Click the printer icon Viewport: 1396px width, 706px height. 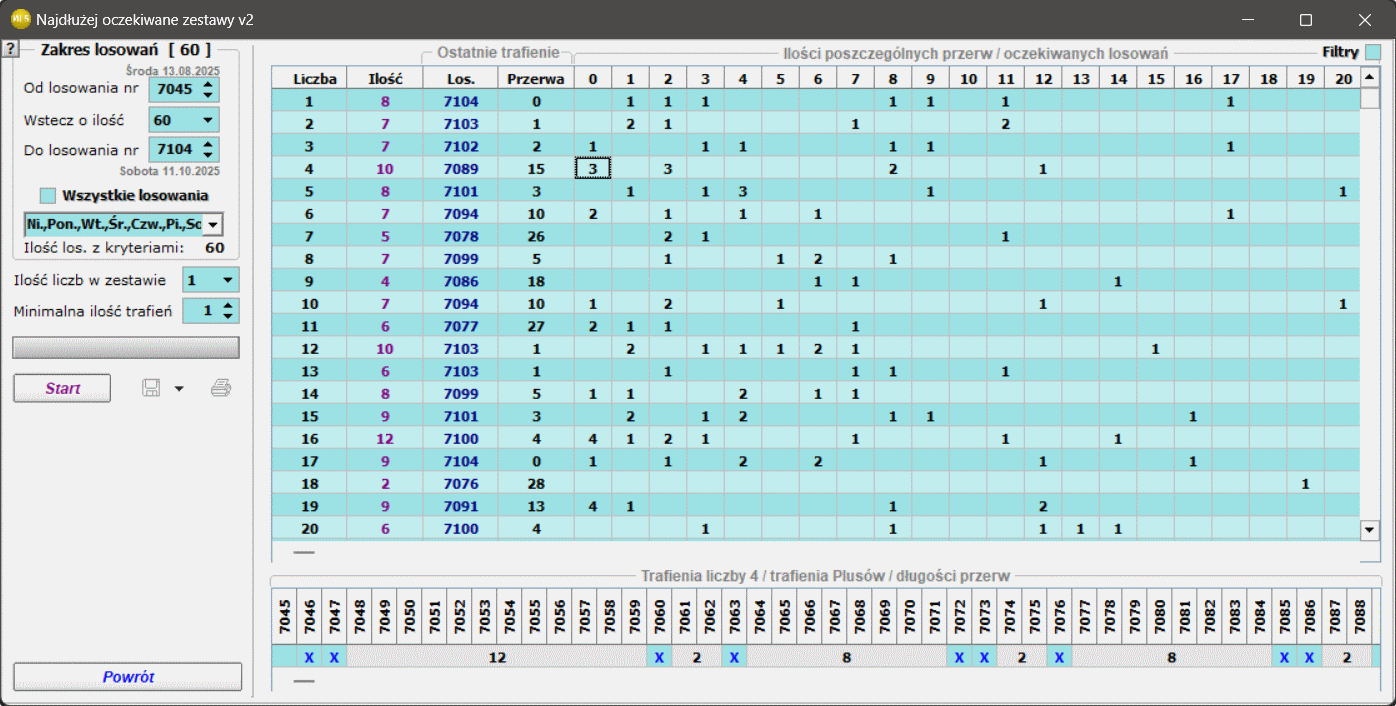[x=221, y=388]
